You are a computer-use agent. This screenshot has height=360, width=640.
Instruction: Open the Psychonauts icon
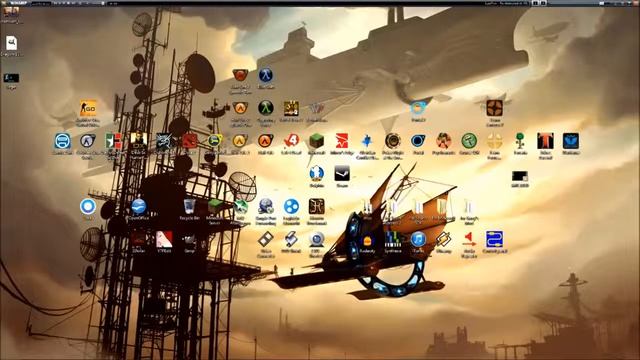tap(443, 141)
